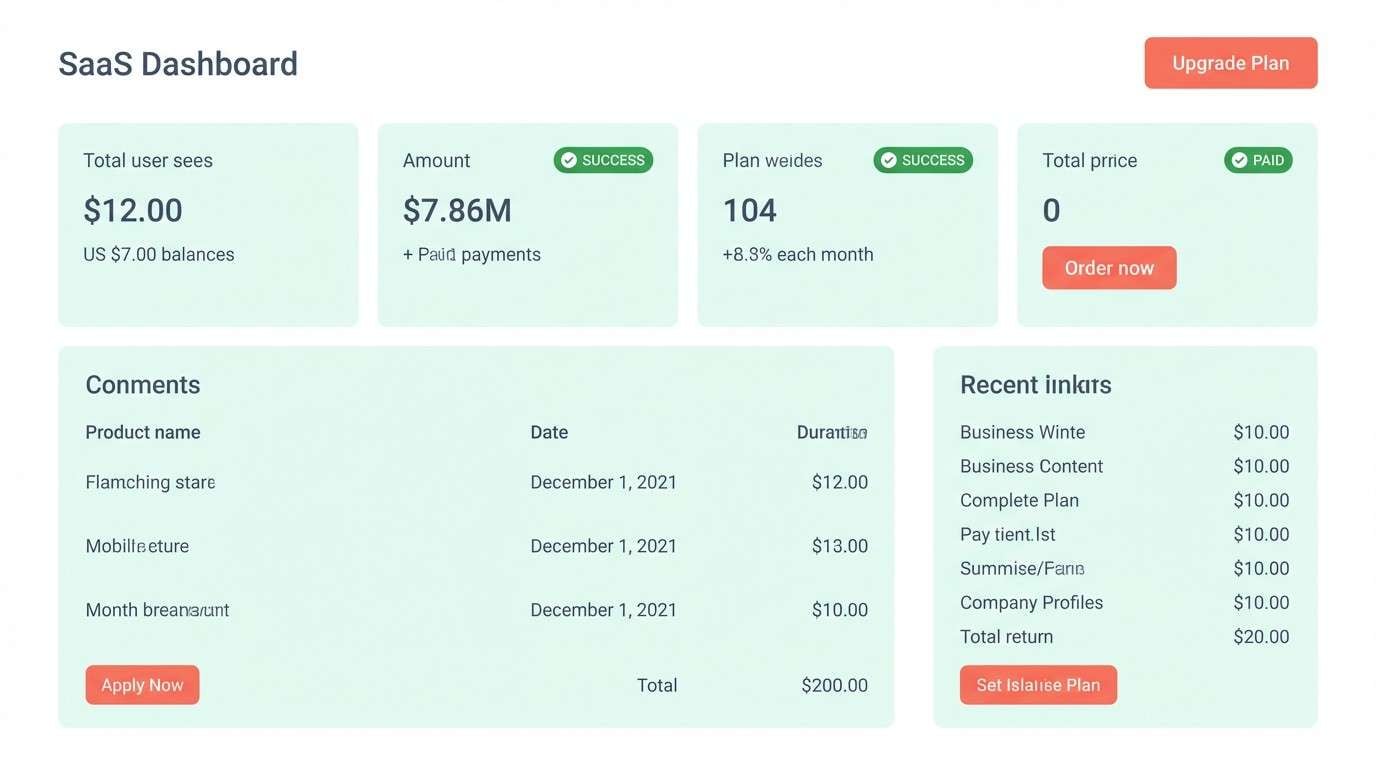Select the Complete Plan entry
Image resolution: width=1376 pixels, height=768 pixels.
tap(1019, 500)
